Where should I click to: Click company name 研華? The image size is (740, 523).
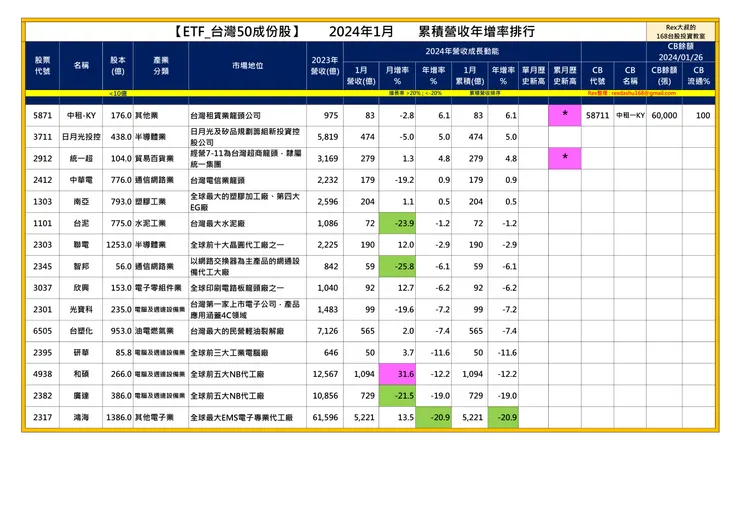pyautogui.click(x=81, y=353)
